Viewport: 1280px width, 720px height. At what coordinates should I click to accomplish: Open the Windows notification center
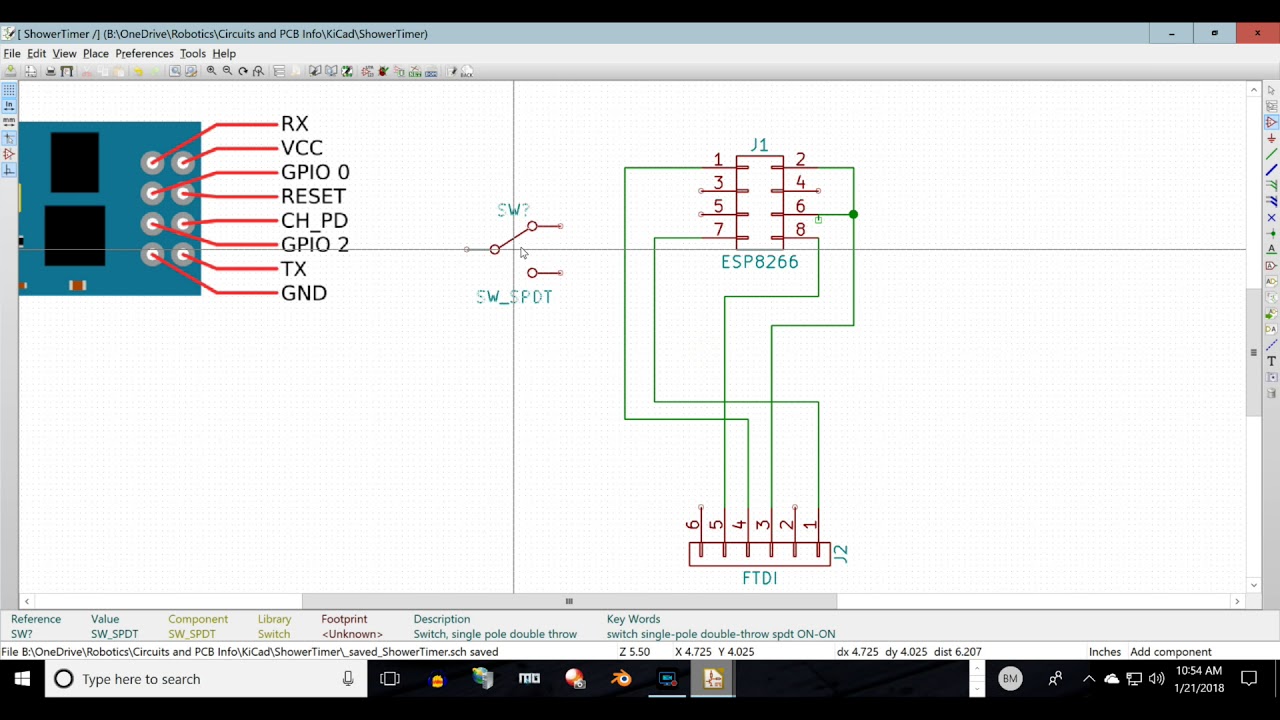[x=1249, y=679]
